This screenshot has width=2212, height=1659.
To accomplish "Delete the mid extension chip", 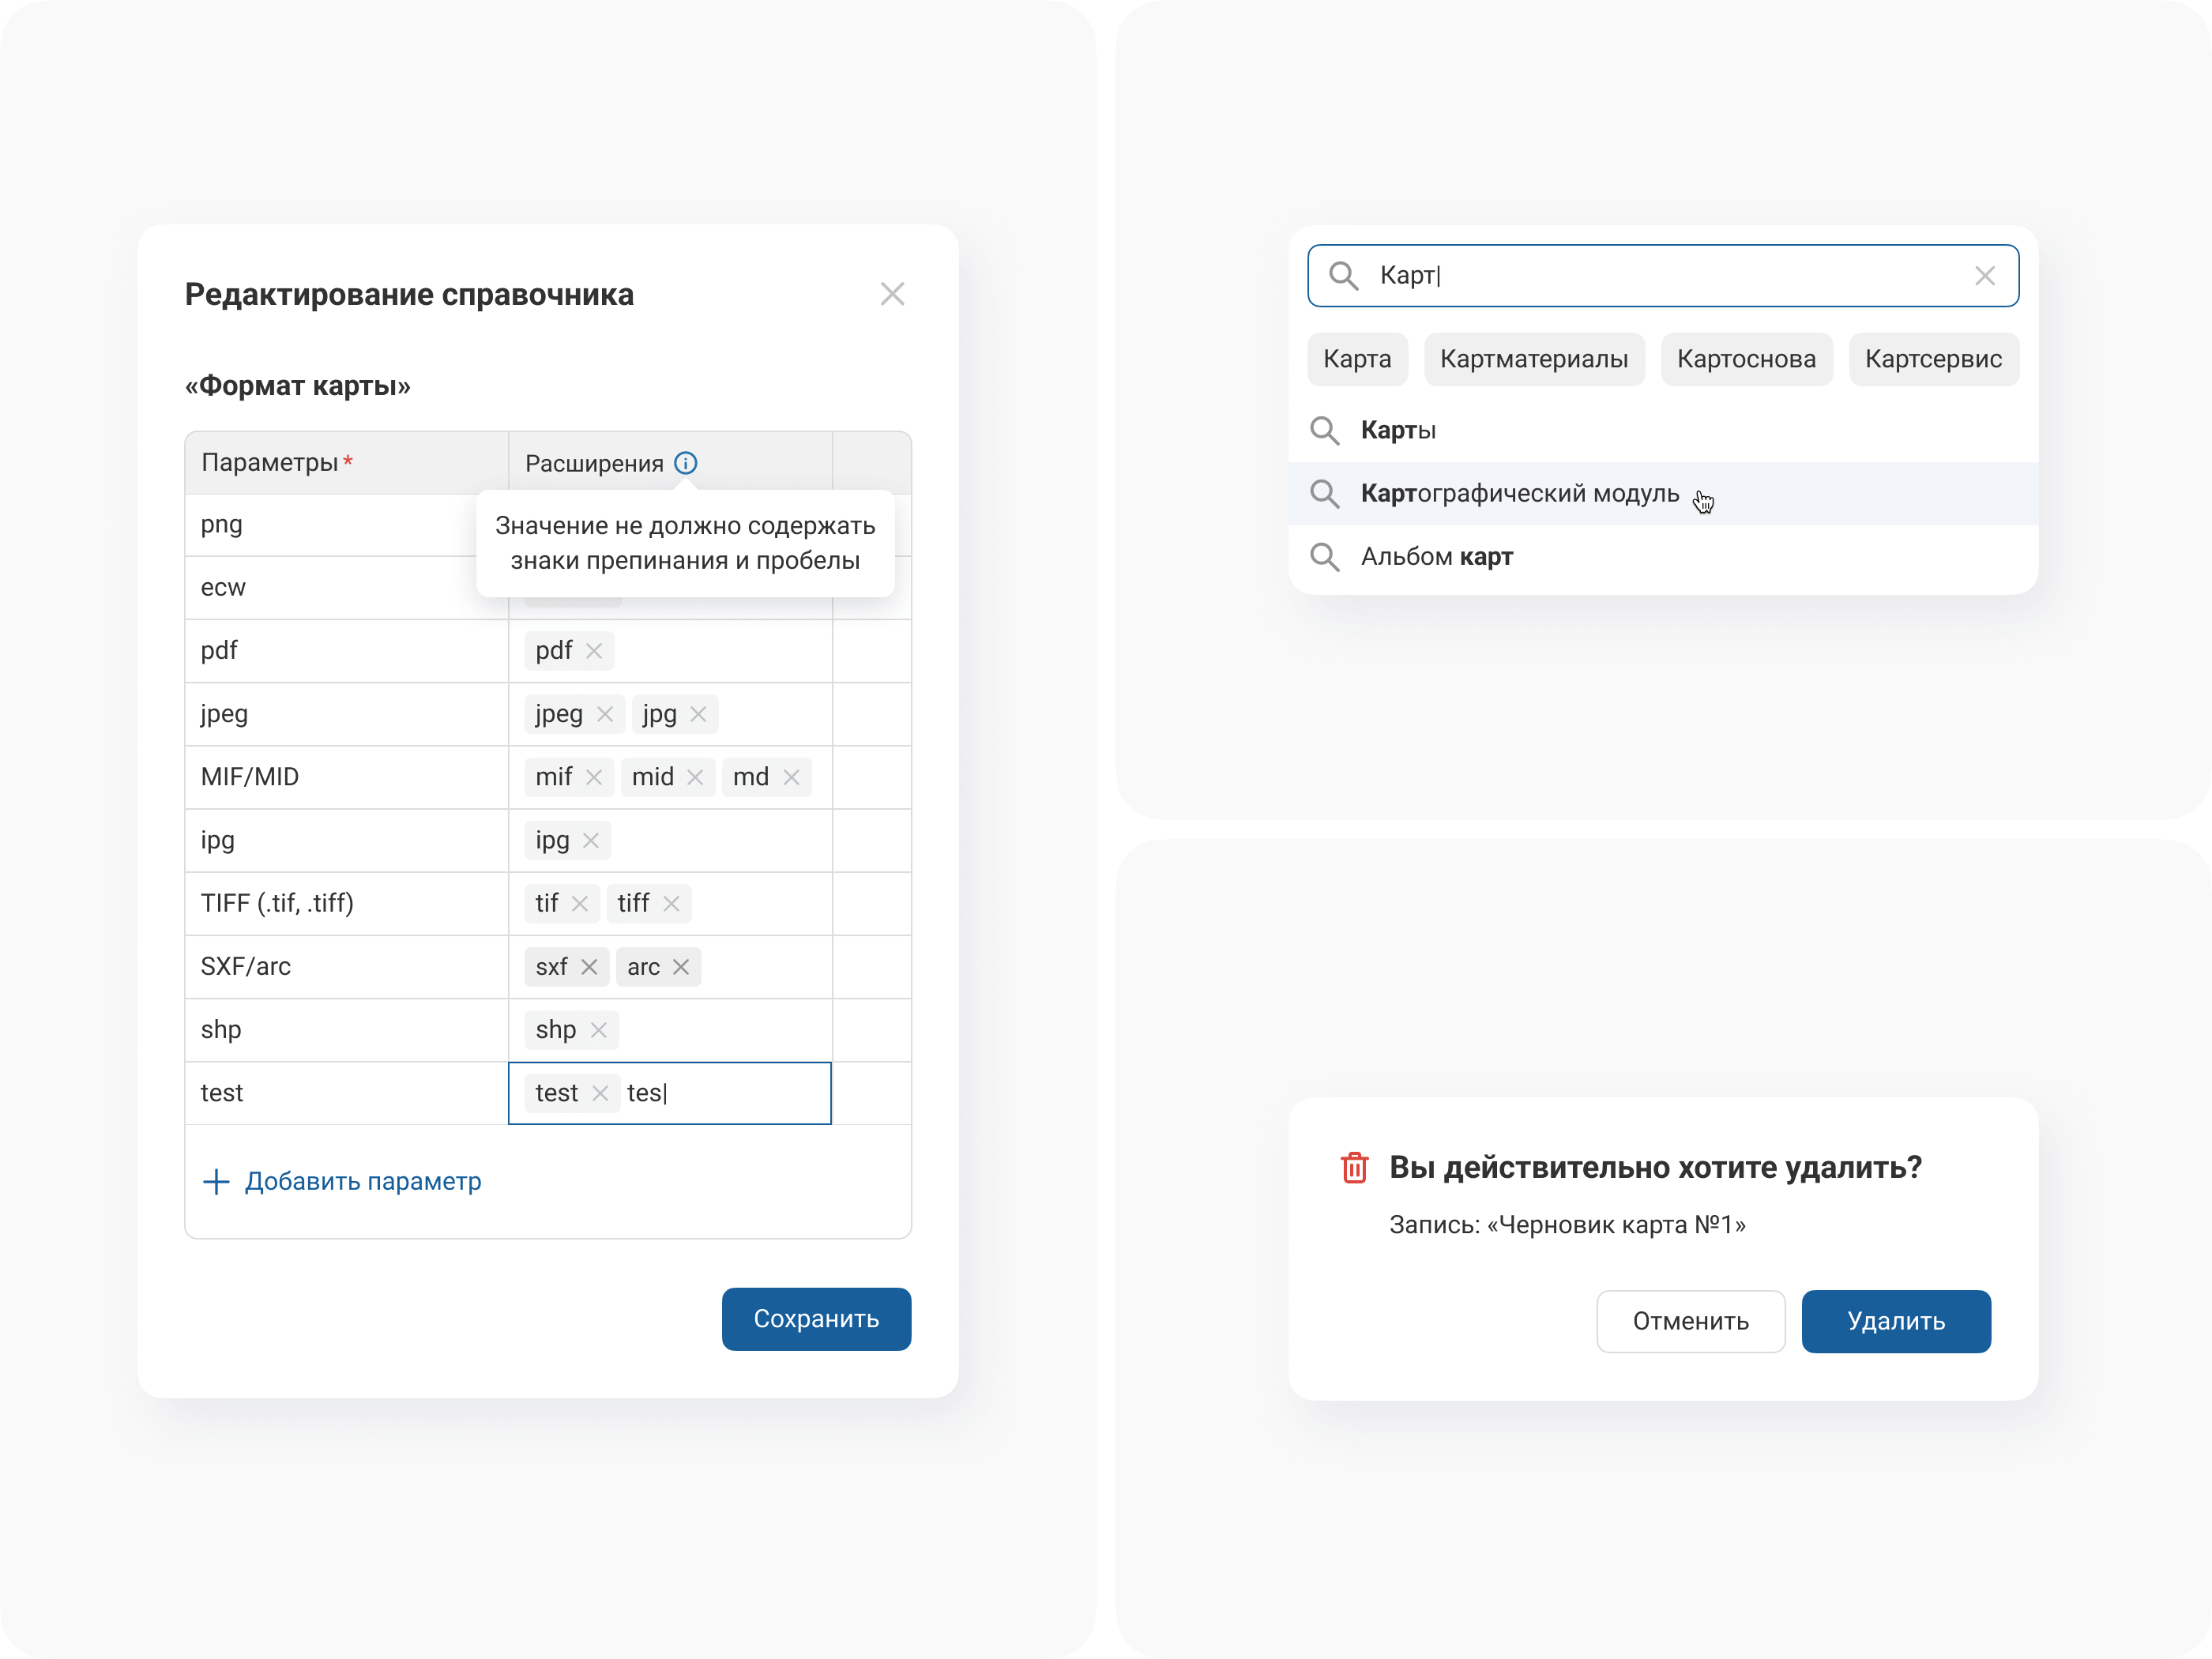I will tap(695, 777).
